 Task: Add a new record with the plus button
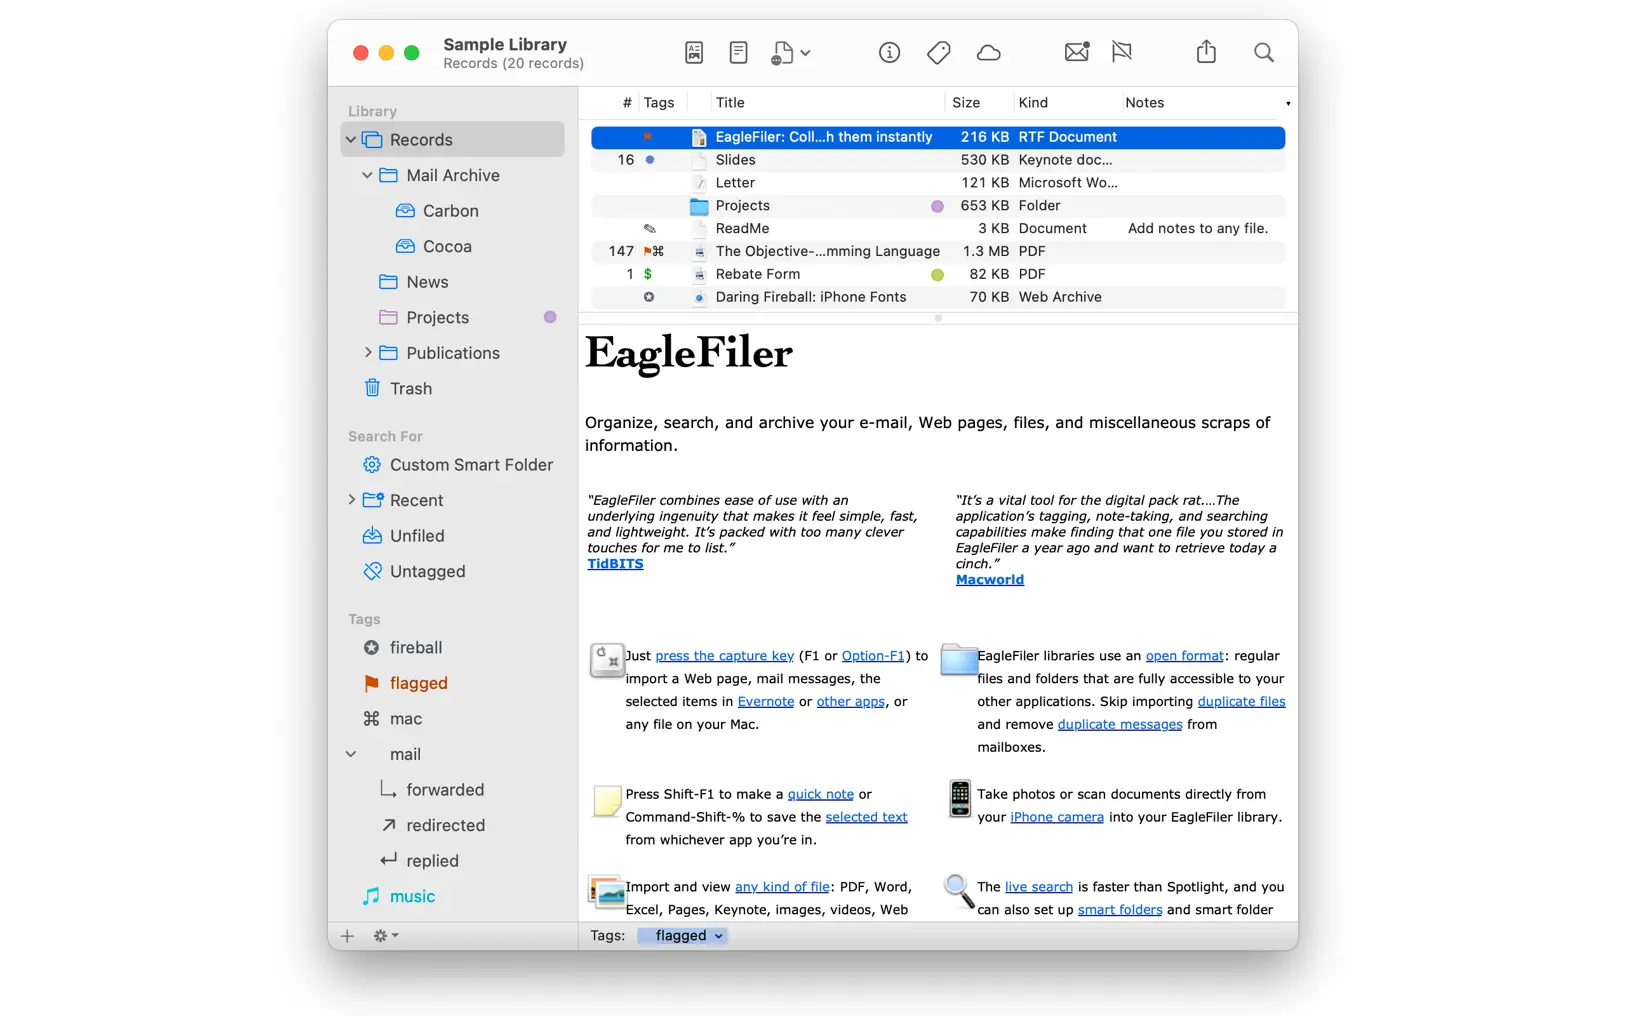tap(347, 936)
